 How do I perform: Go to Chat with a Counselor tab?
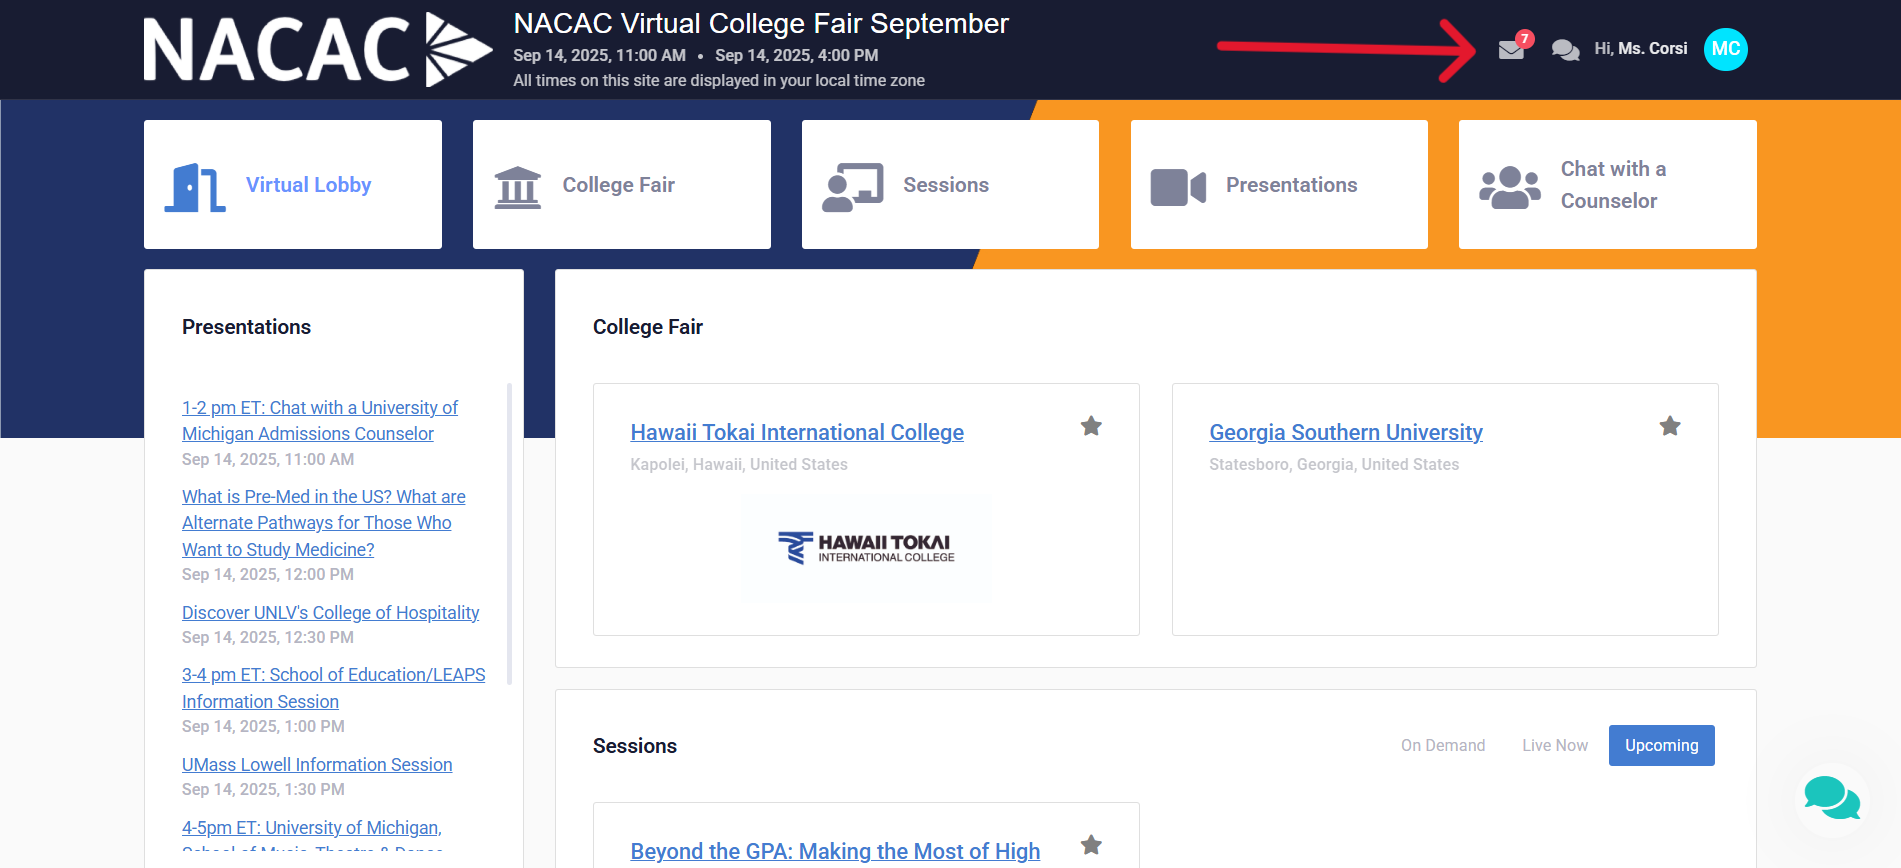[x=1608, y=185]
